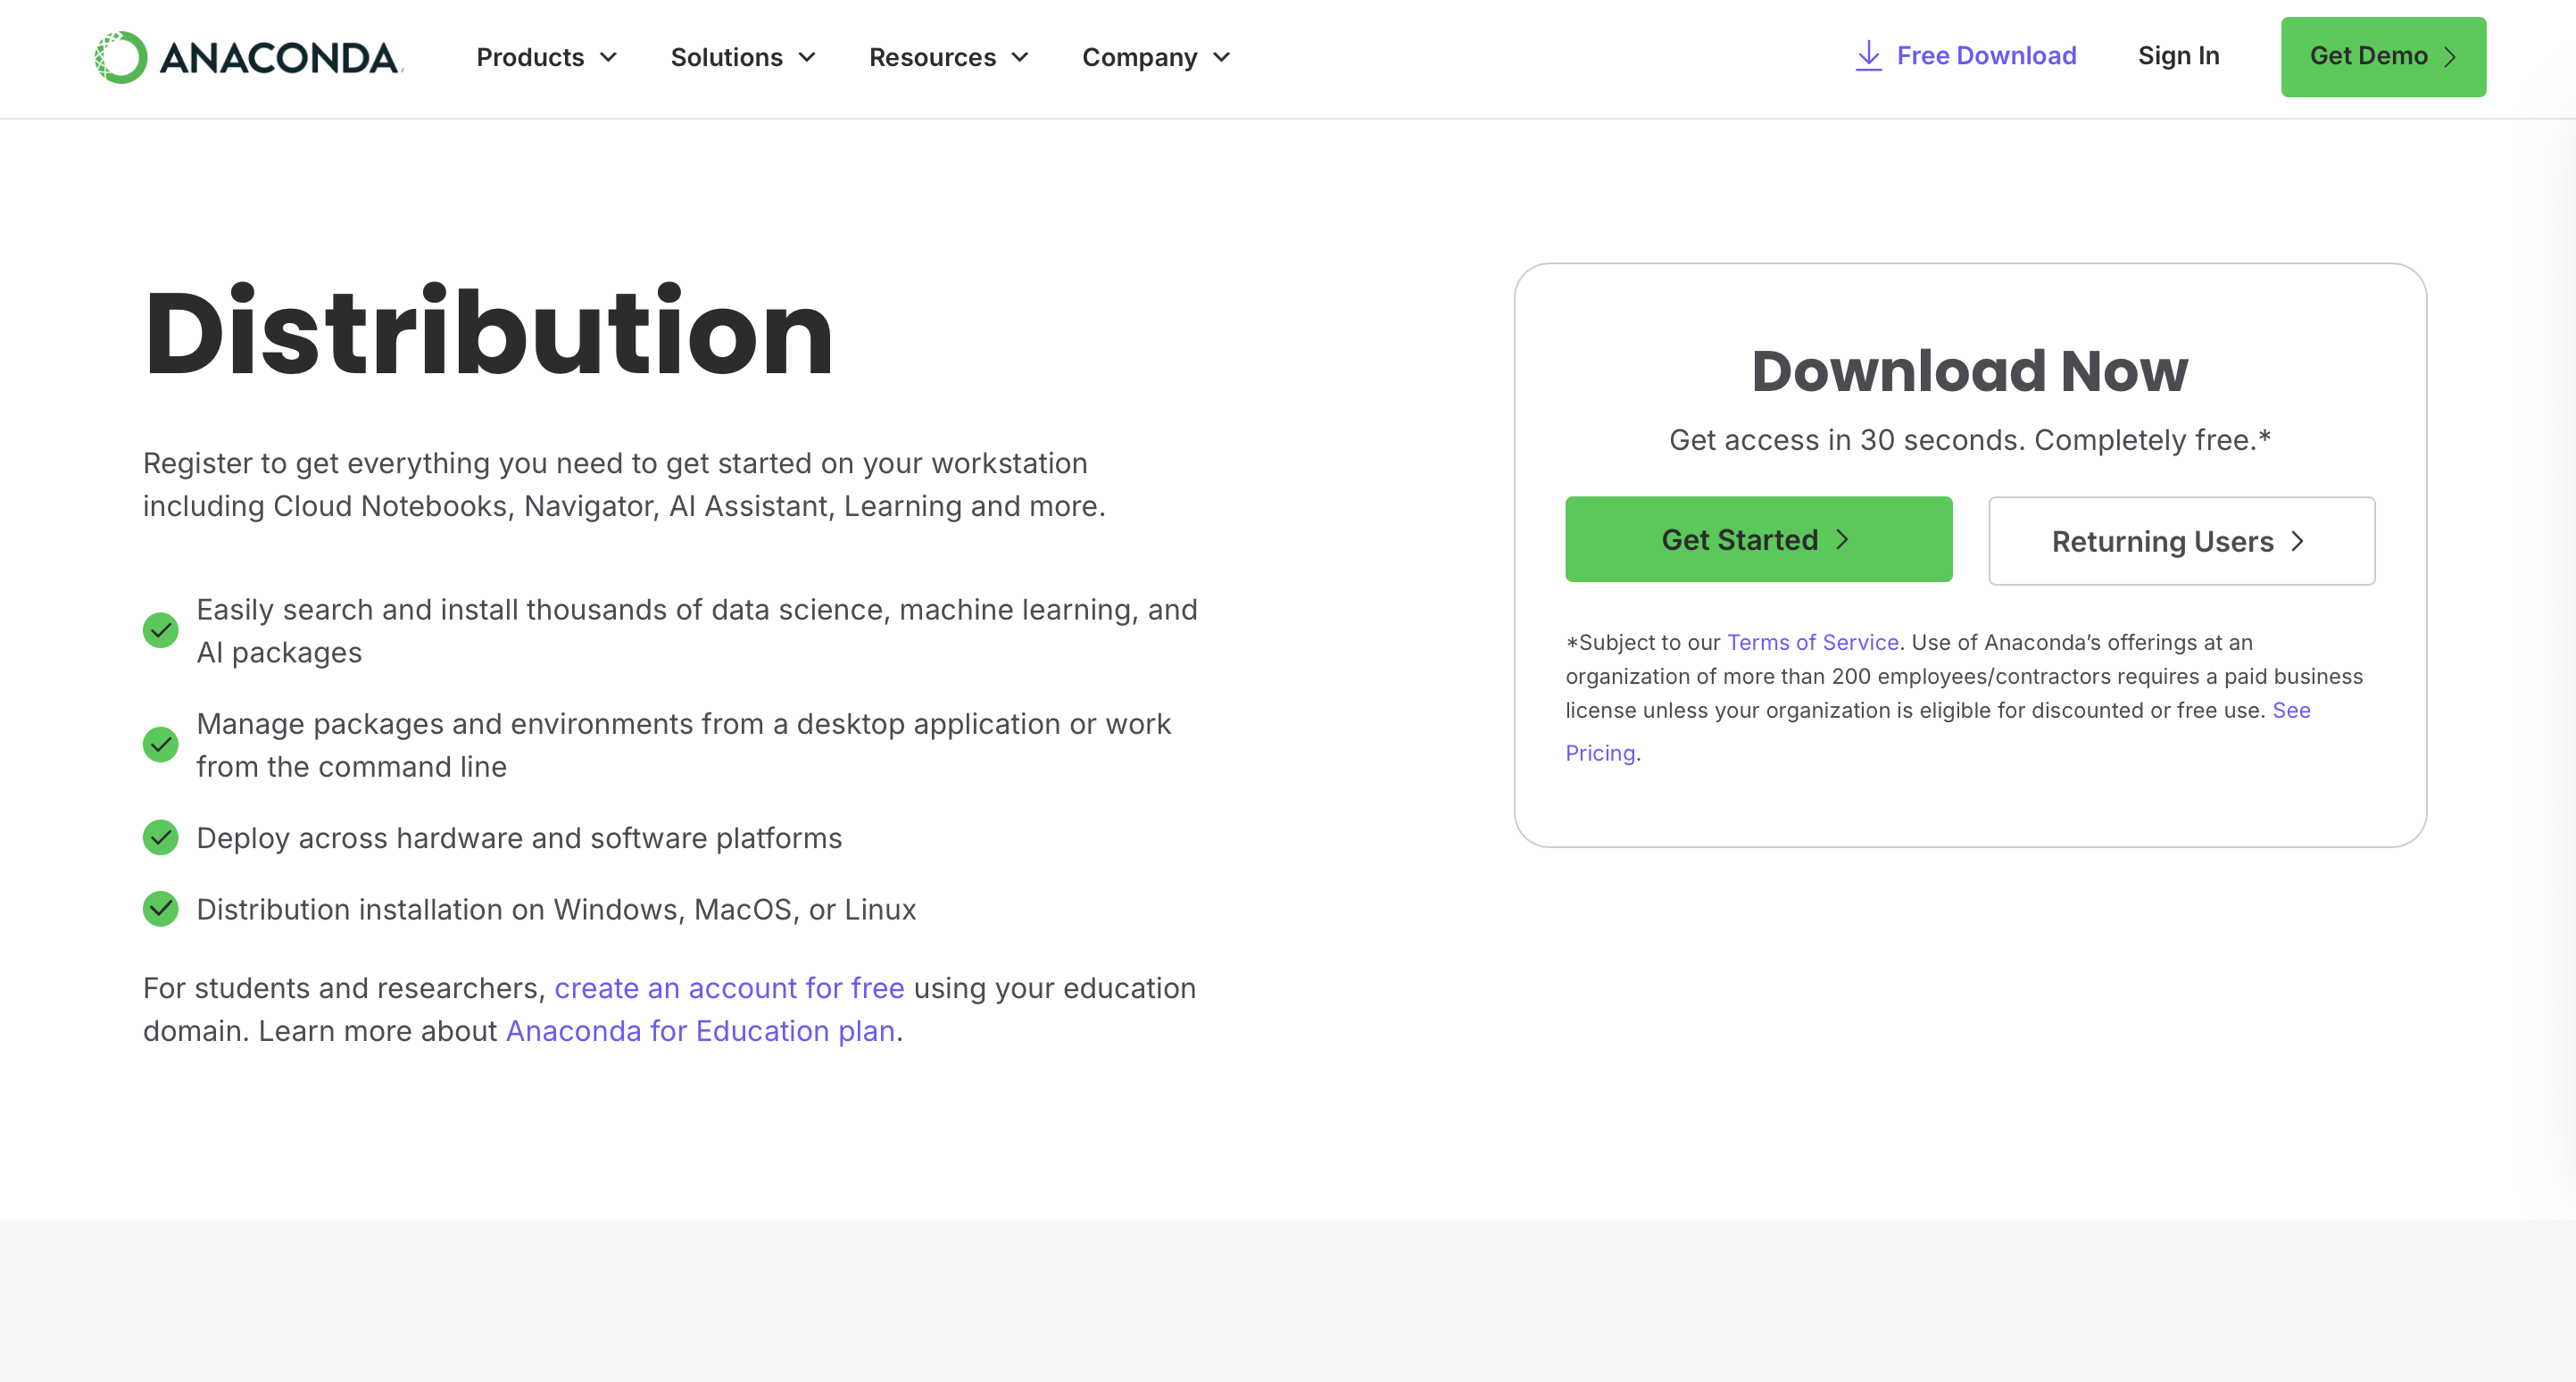This screenshot has width=2576, height=1382.
Task: Click the ANACONDA wordmark text
Action: pyautogui.click(x=279, y=58)
